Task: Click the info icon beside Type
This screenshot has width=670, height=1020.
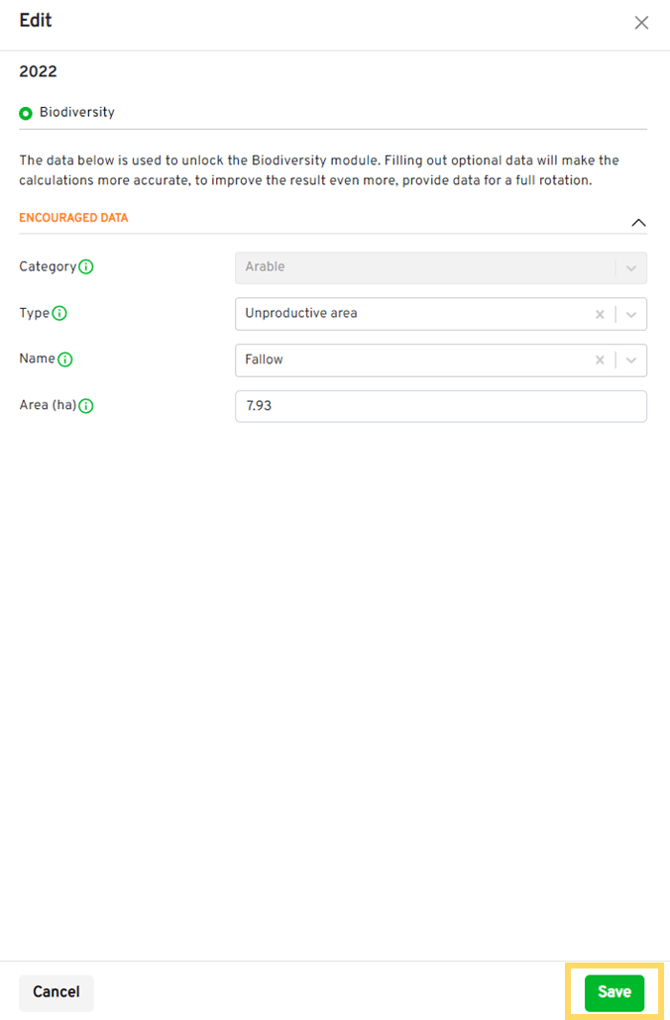Action: click(59, 313)
